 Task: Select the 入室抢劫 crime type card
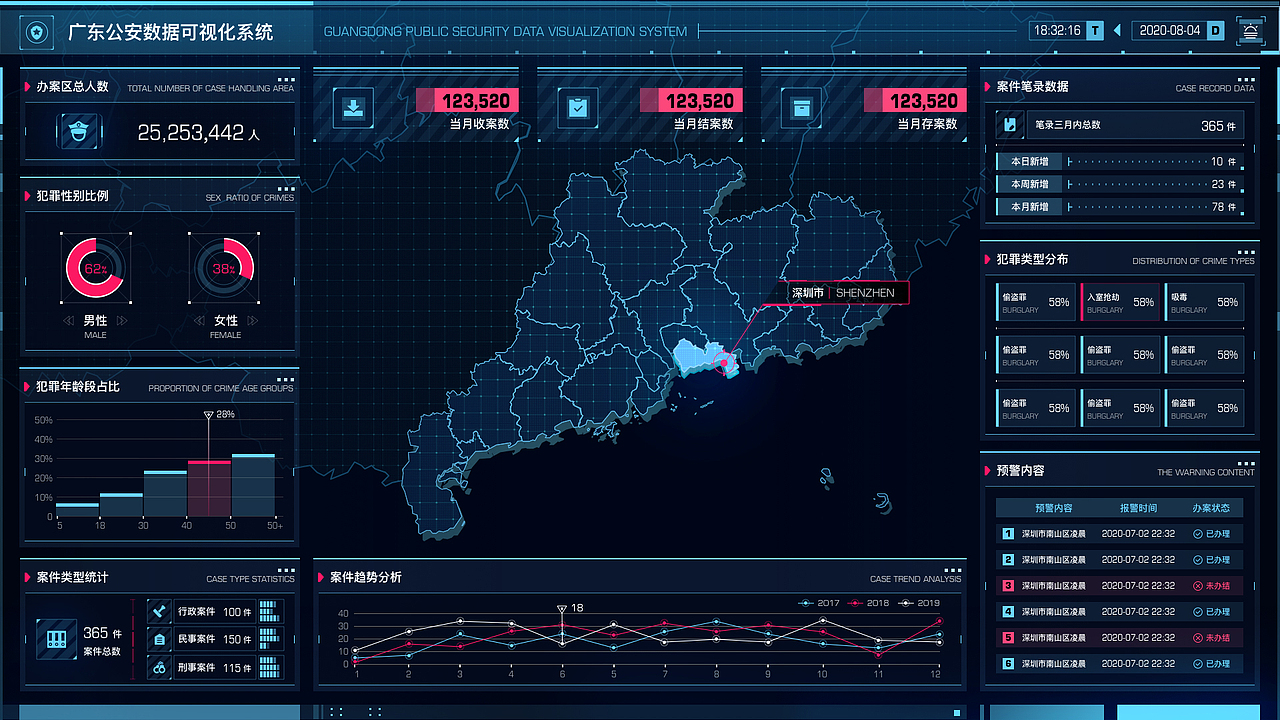(x=1120, y=302)
